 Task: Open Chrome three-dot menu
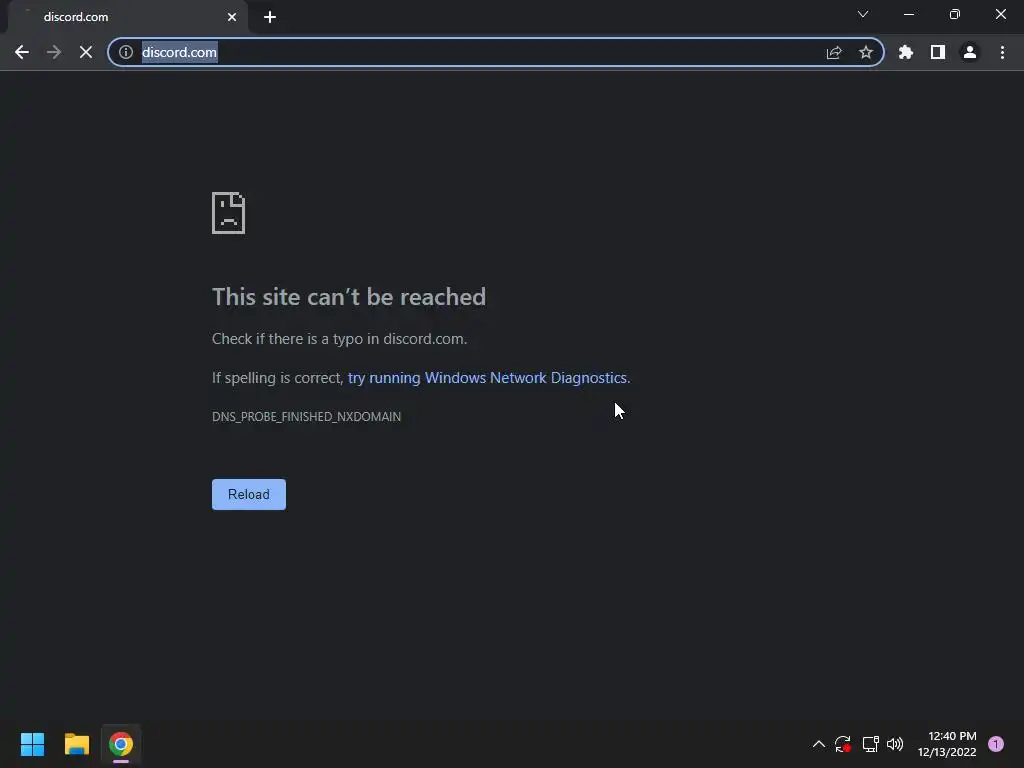(x=1002, y=52)
